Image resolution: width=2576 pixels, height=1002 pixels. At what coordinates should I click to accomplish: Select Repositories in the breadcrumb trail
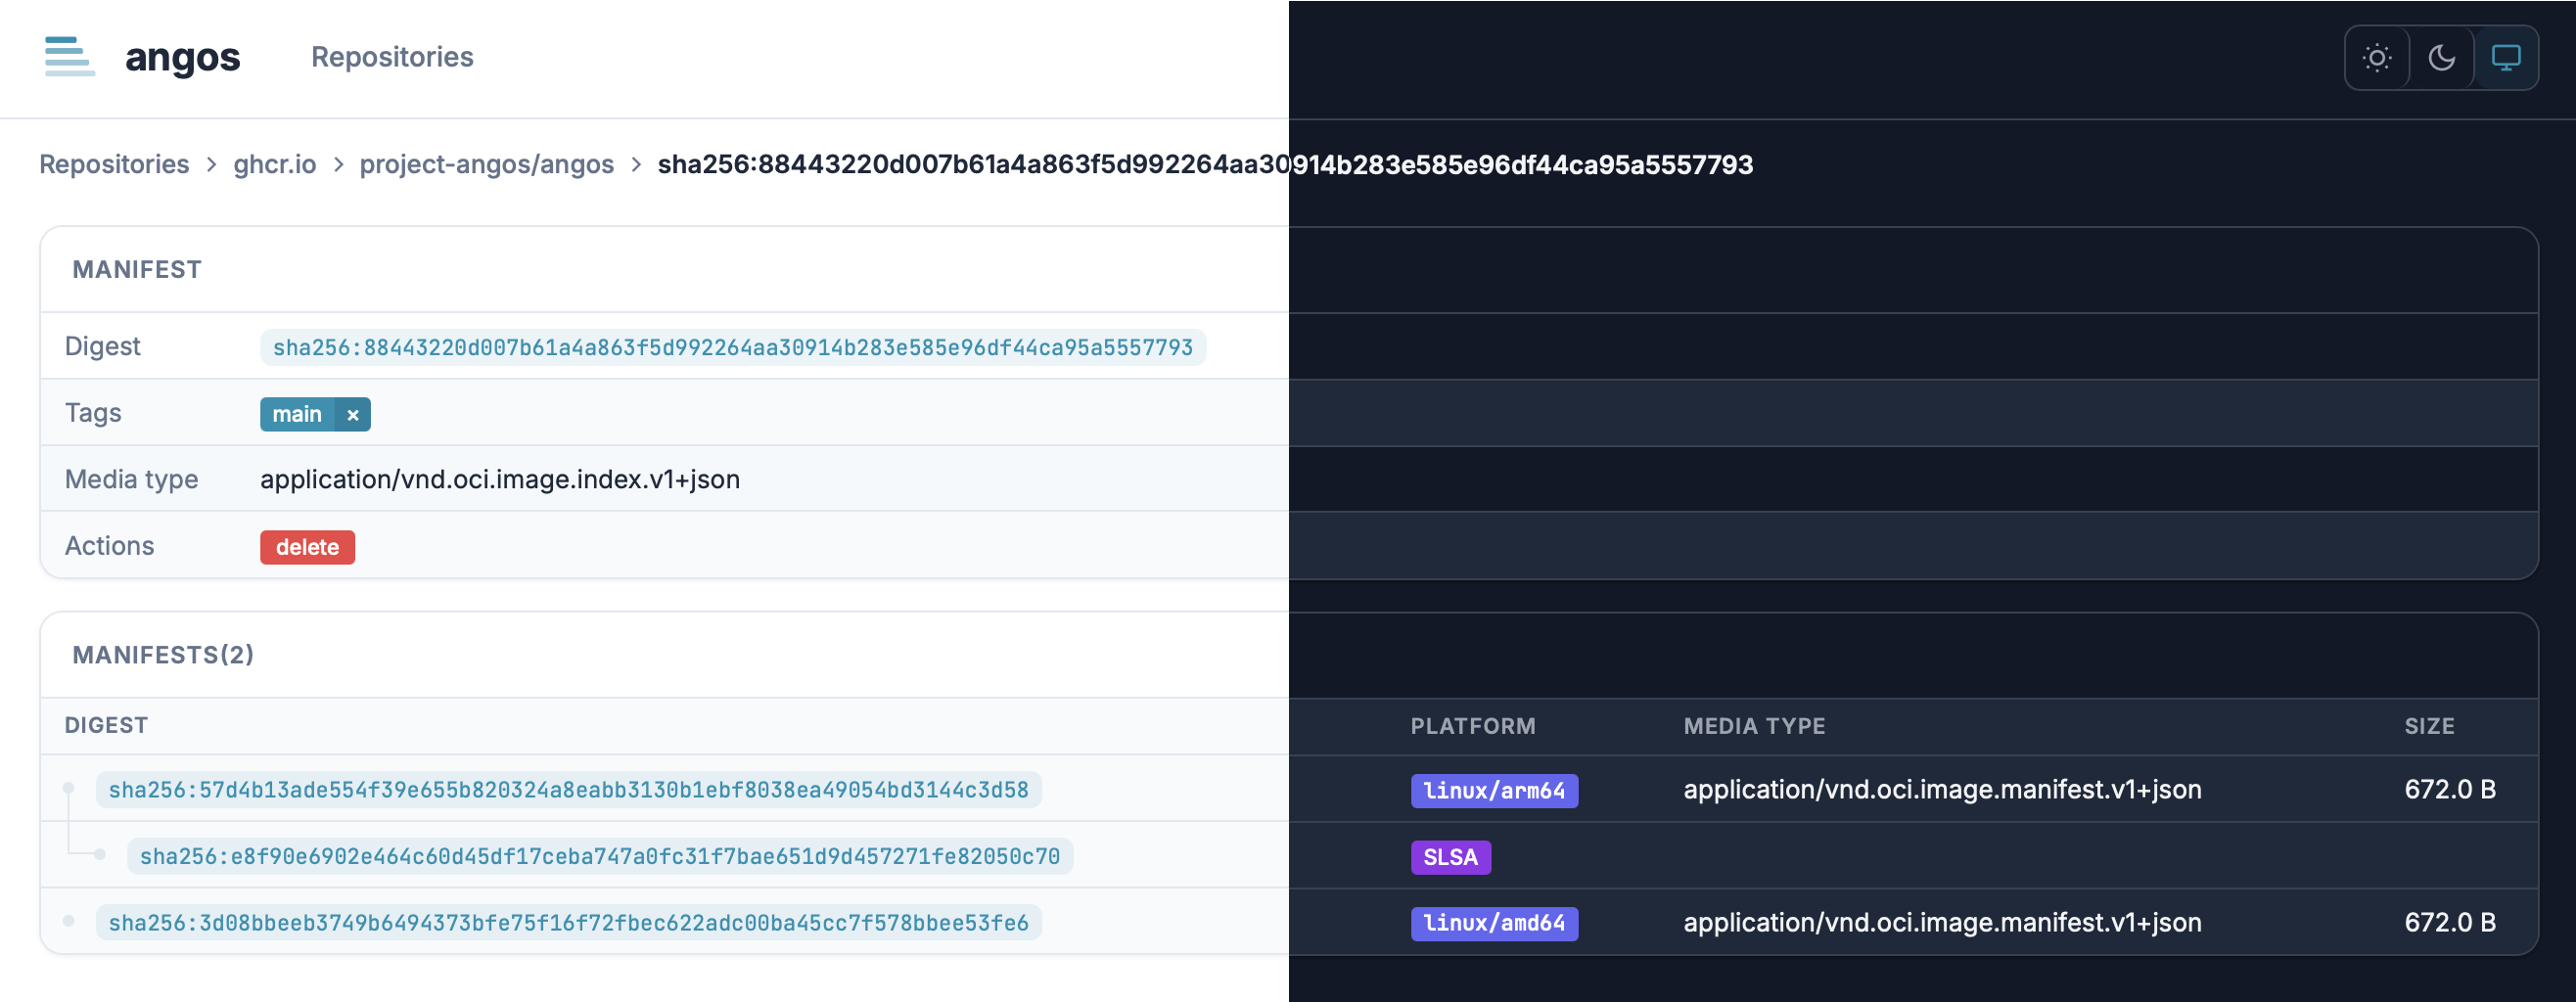tap(114, 164)
